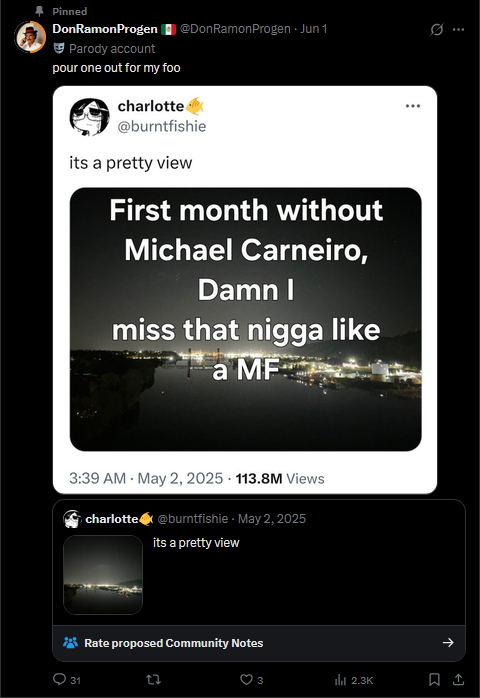Click the Grok circle-slash icon
480x698 pixels.
click(436, 30)
